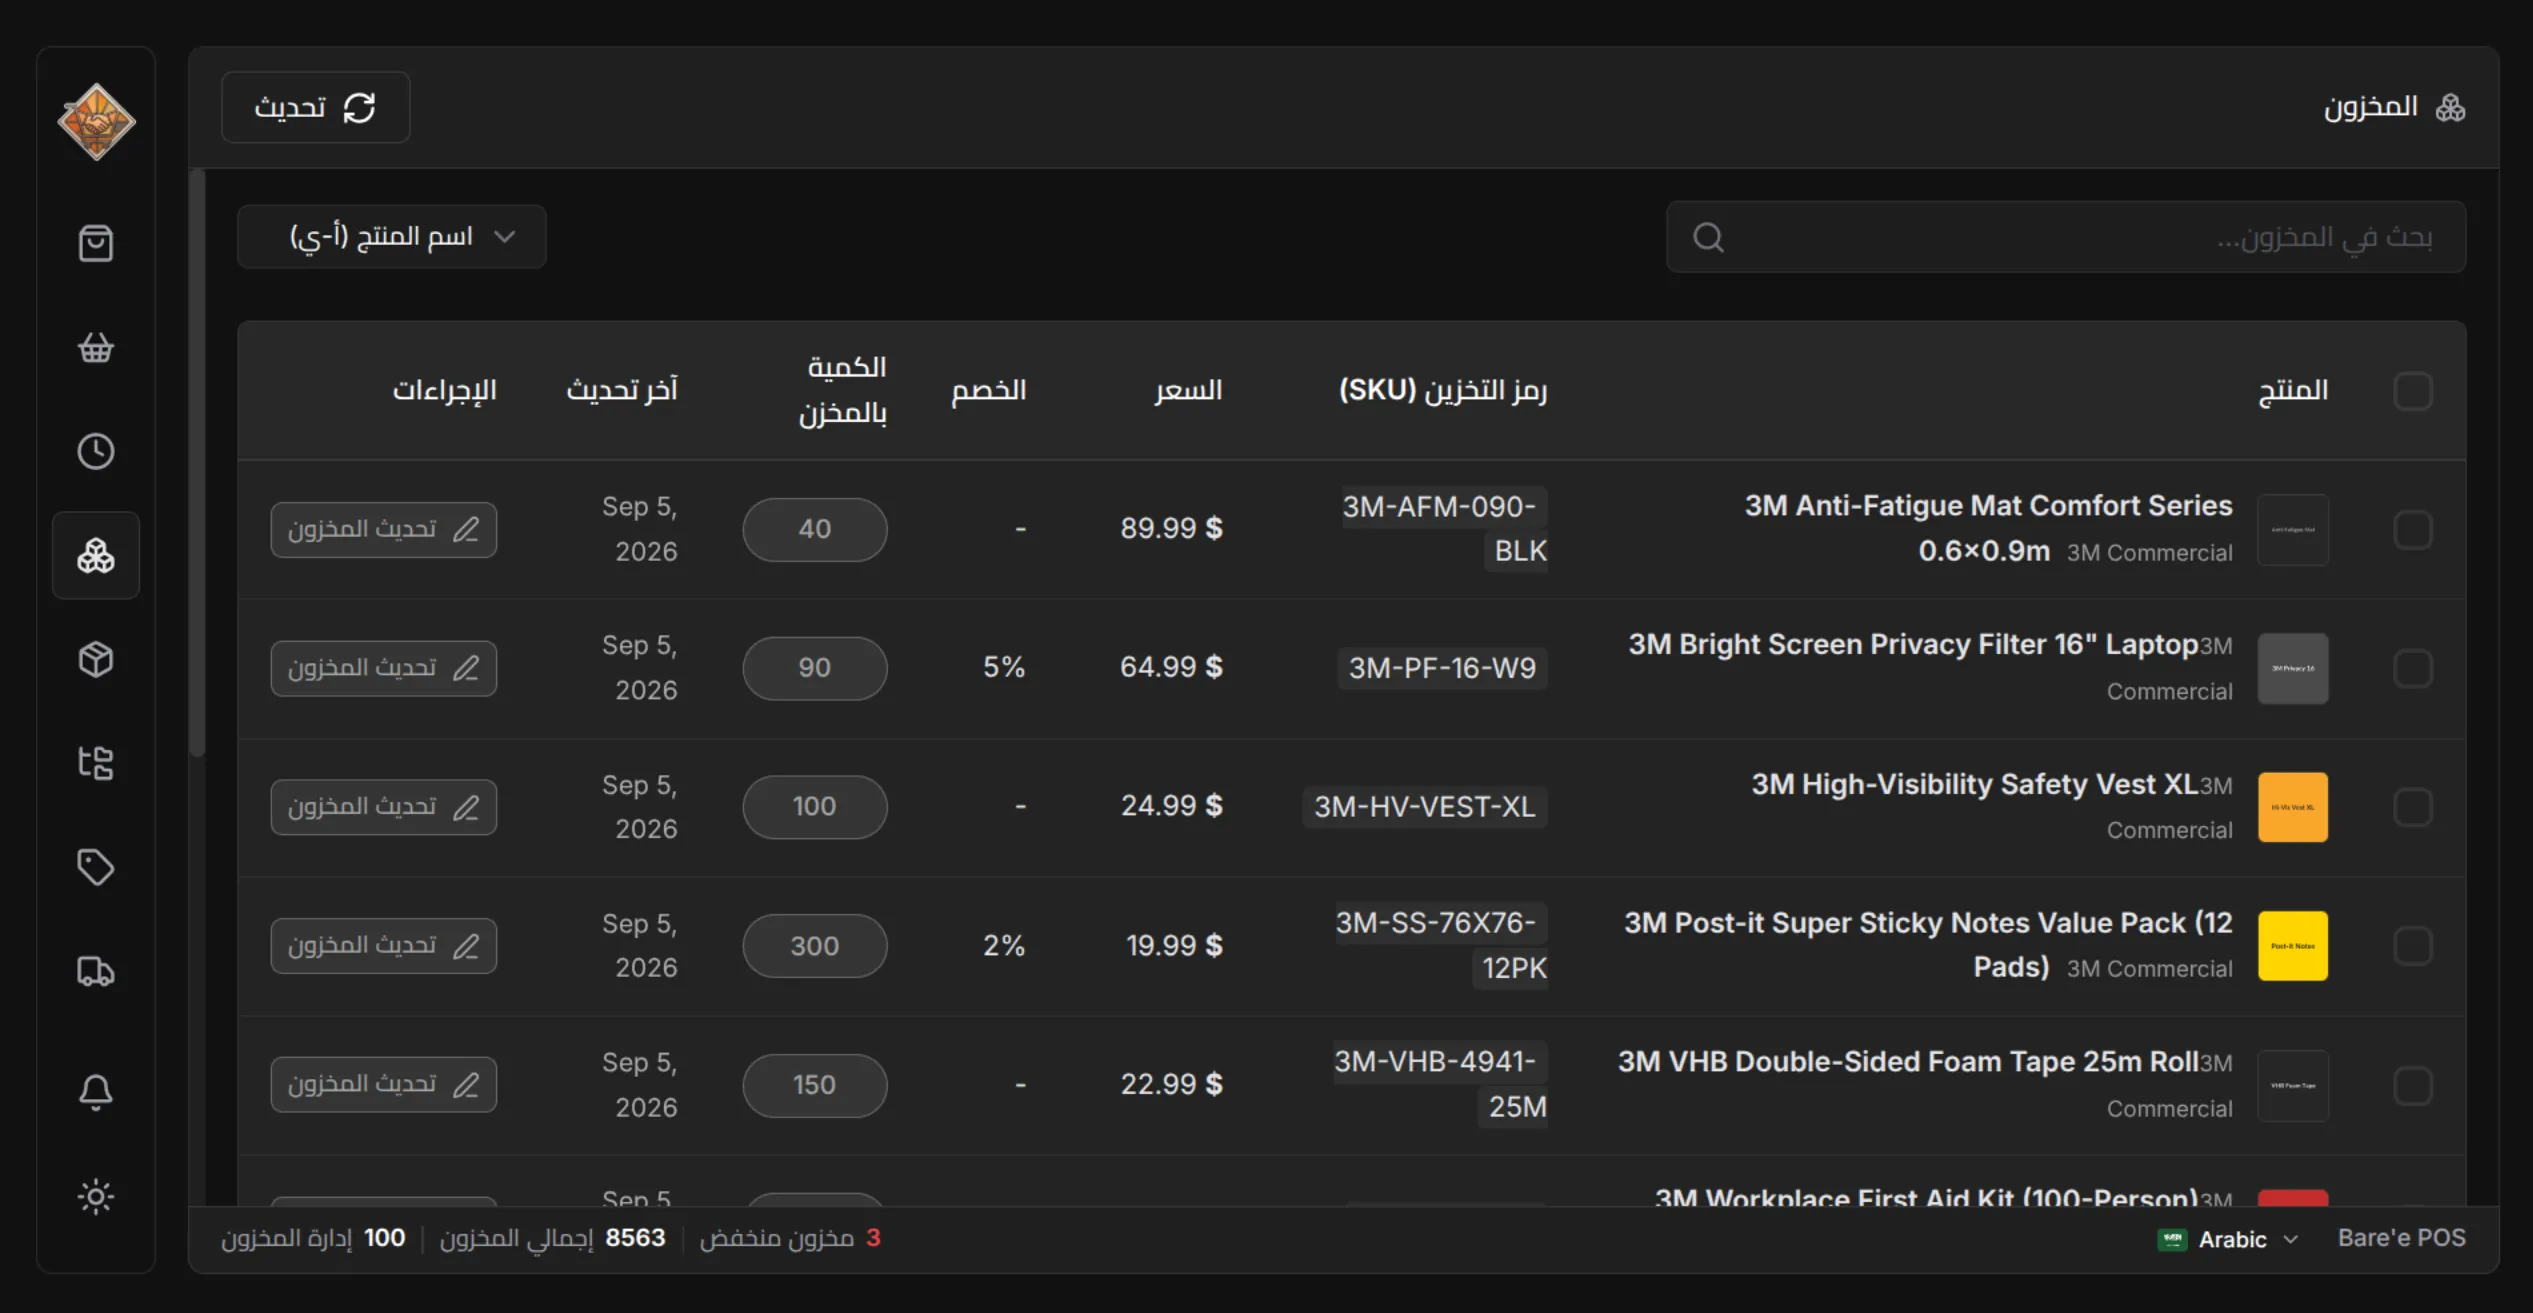Click the gray Privacy Filter product thumbnail
2533x1313 pixels.
coord(2293,668)
